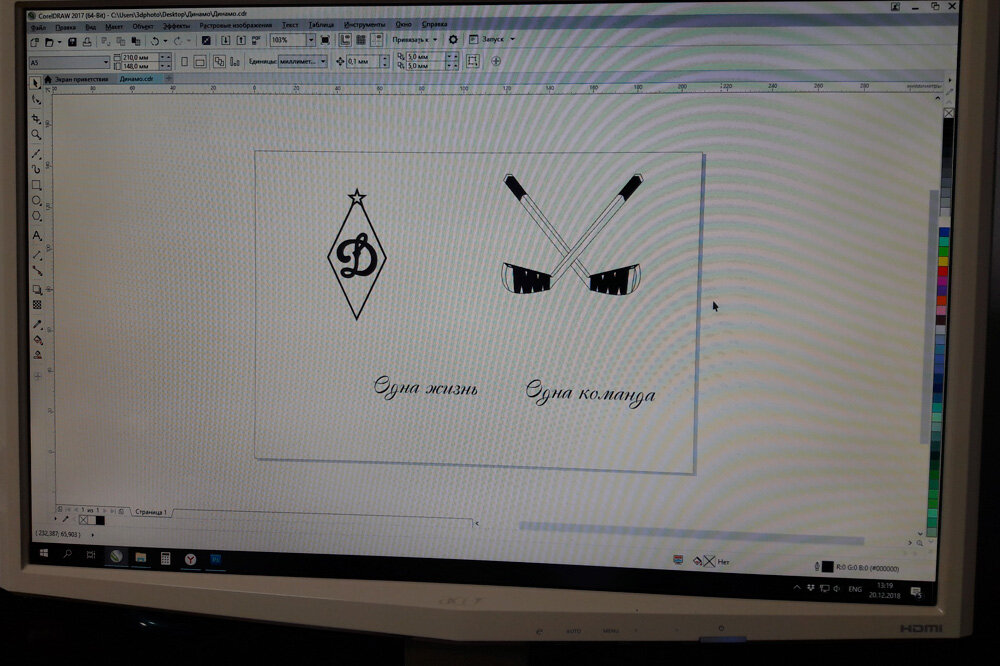The image size is (1000, 666).
Task: Click the Quick customize plus button
Action: click(x=496, y=61)
